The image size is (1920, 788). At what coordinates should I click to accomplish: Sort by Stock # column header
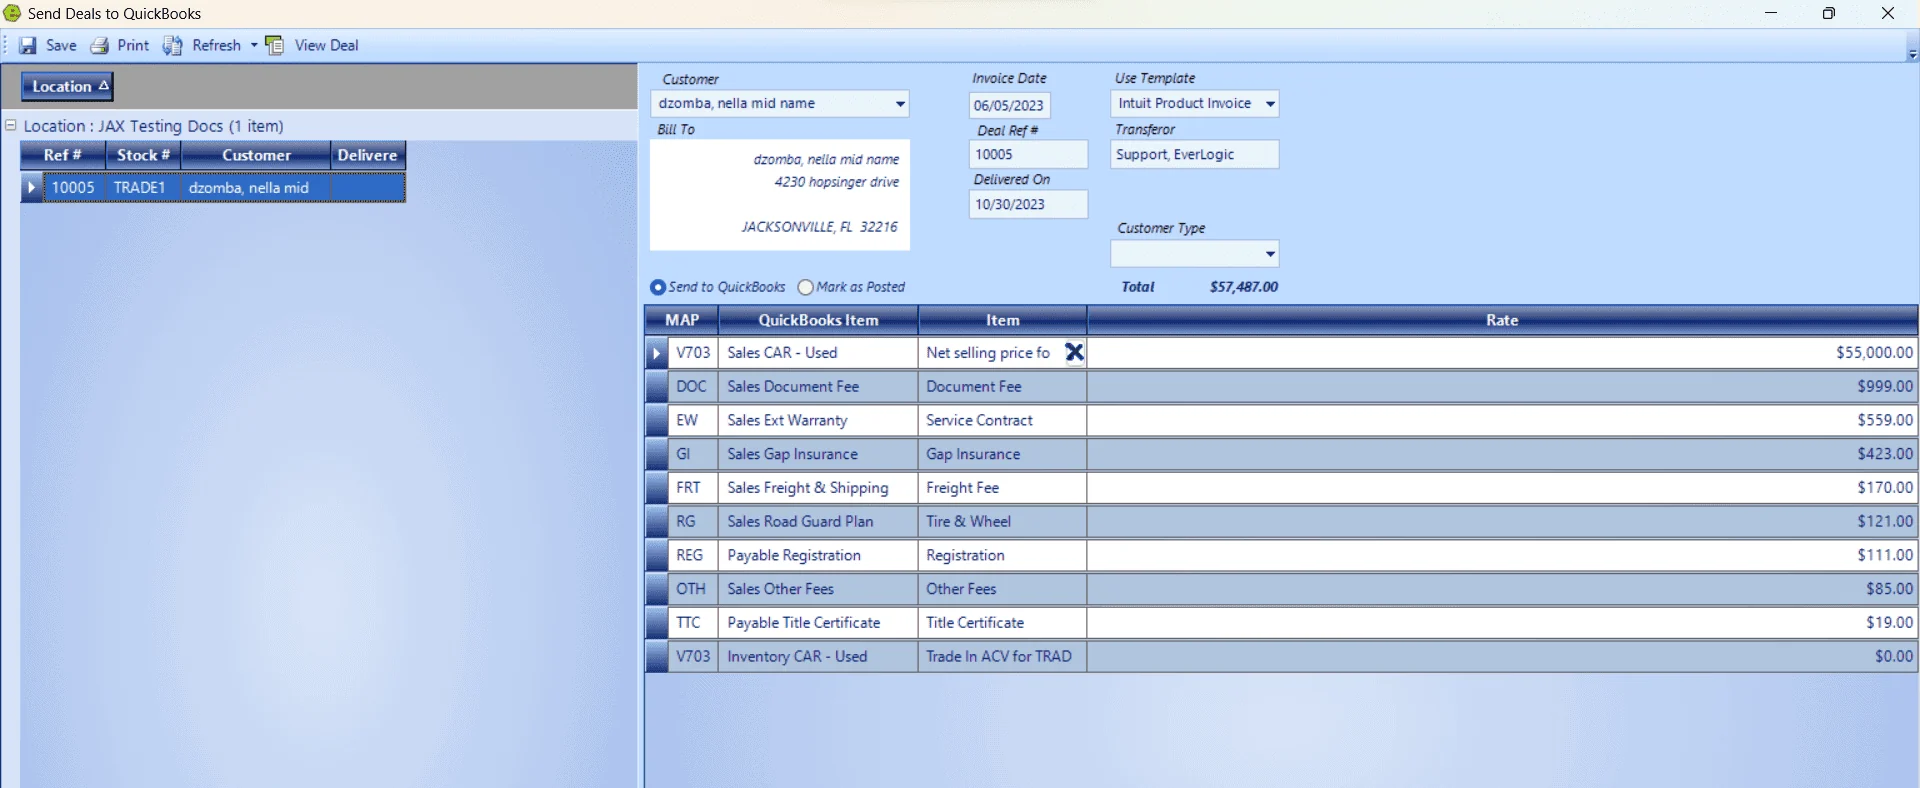[143, 155]
